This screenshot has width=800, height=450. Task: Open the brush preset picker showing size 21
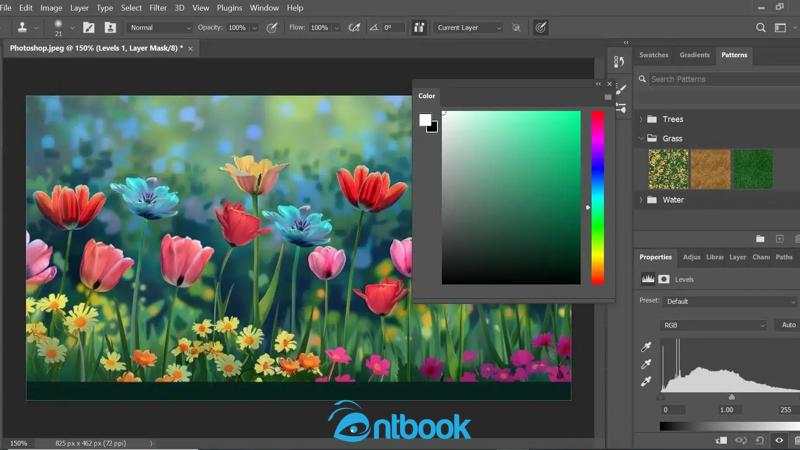[x=58, y=28]
